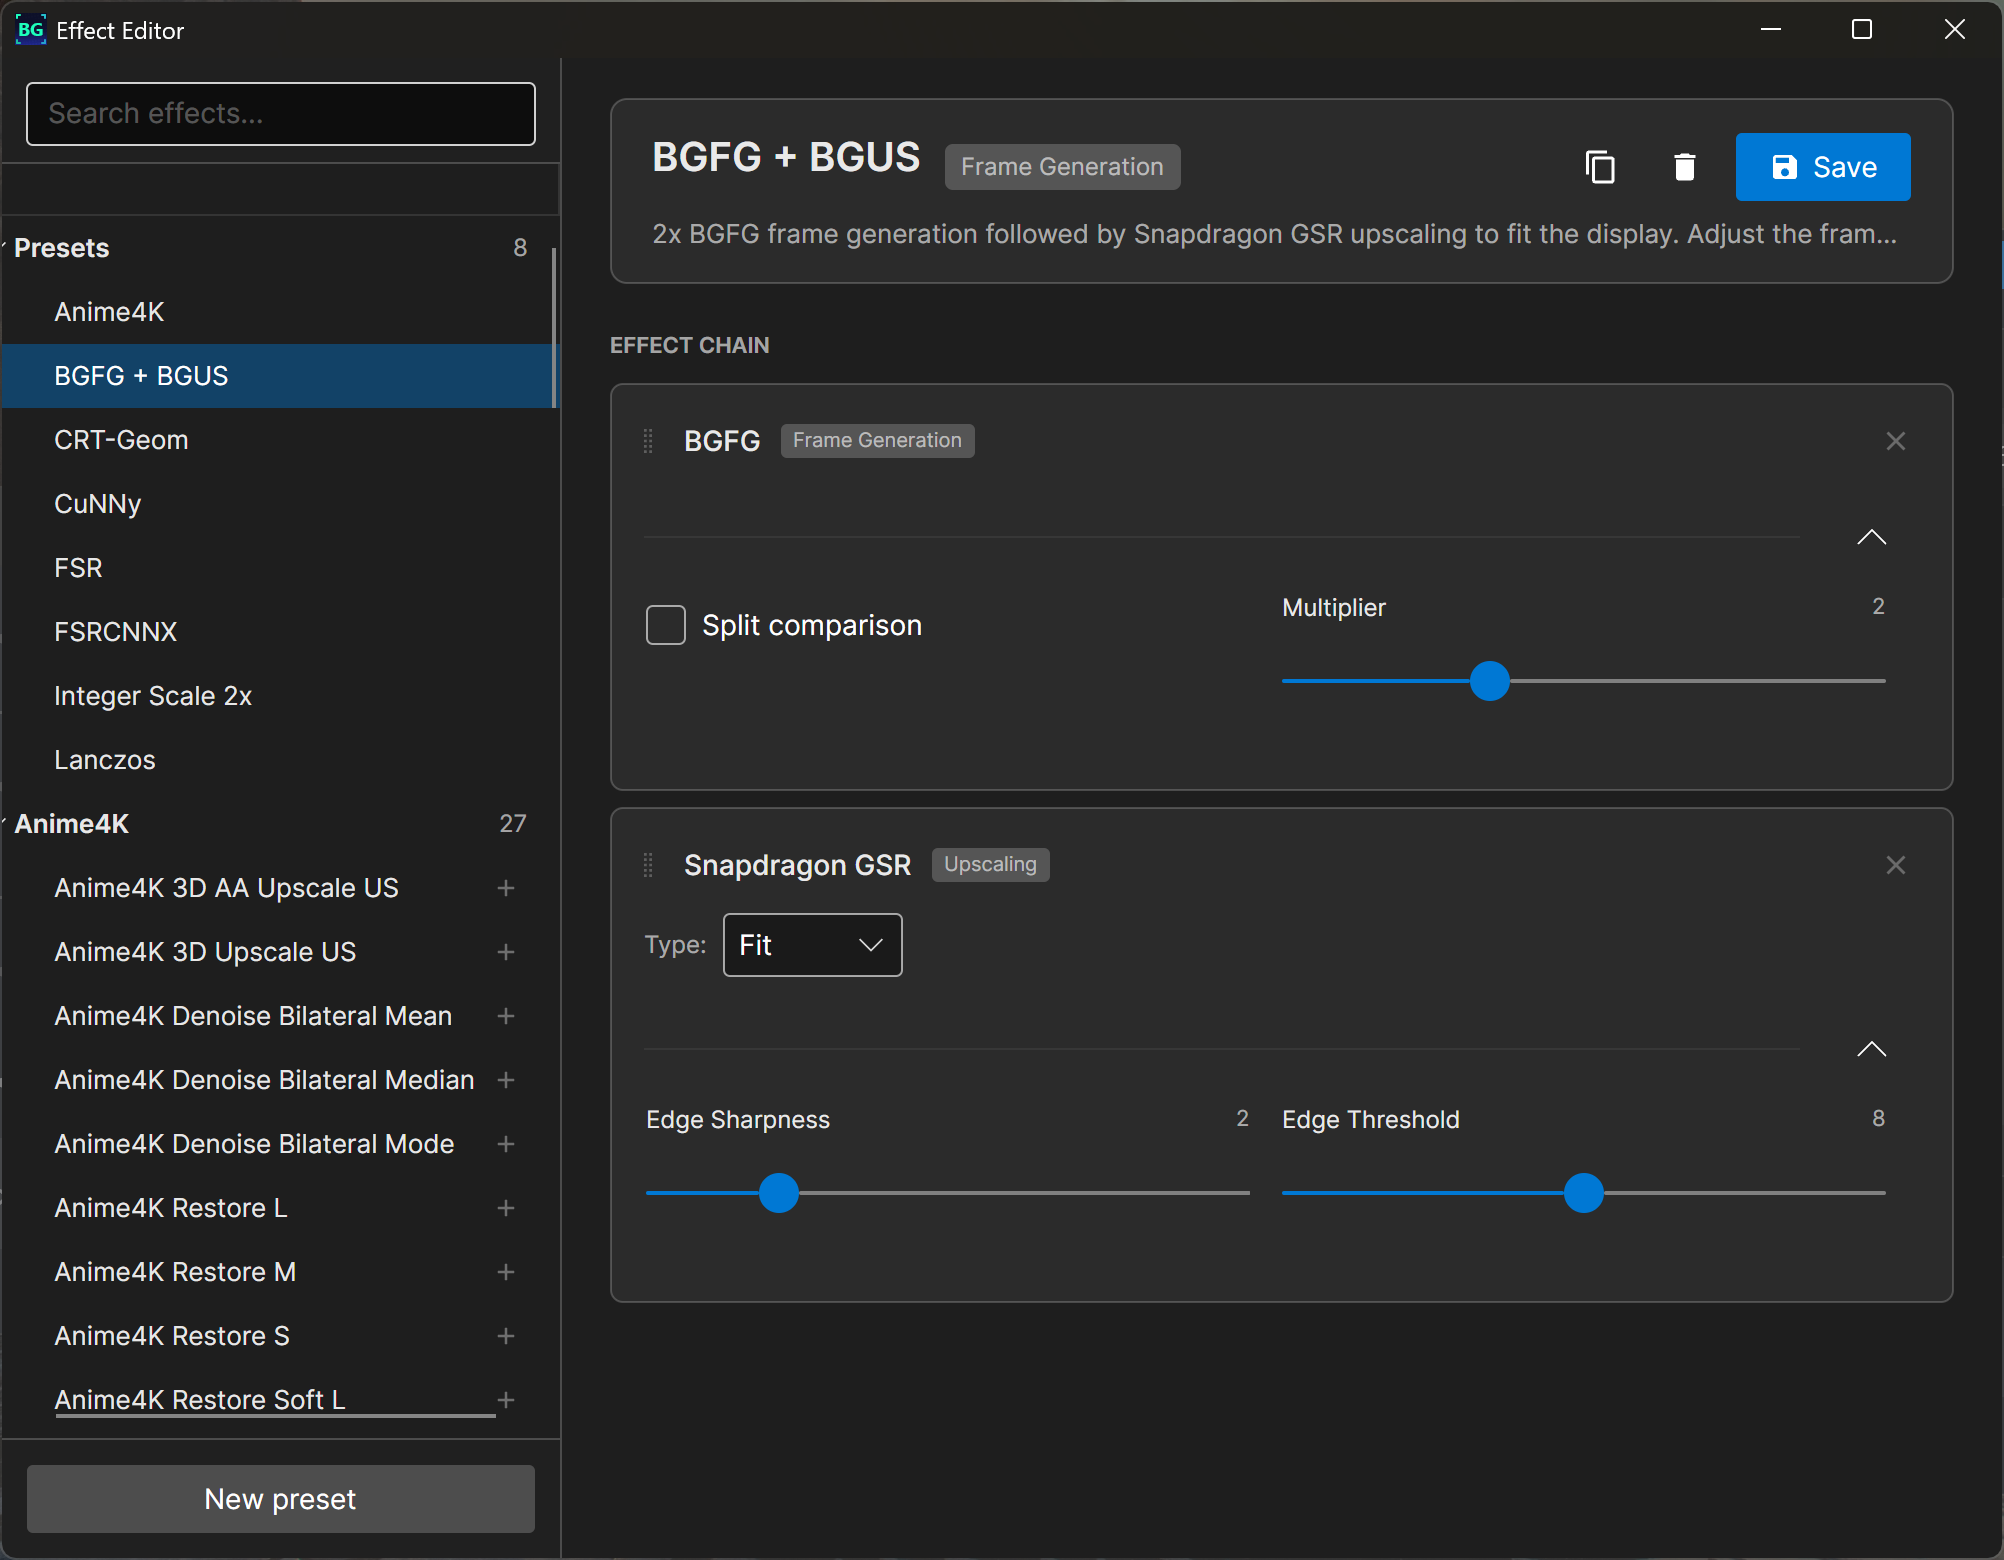The width and height of the screenshot is (2004, 1560).
Task: Add Anime4K Denoise Bilateral Median with plus
Action: (506, 1080)
